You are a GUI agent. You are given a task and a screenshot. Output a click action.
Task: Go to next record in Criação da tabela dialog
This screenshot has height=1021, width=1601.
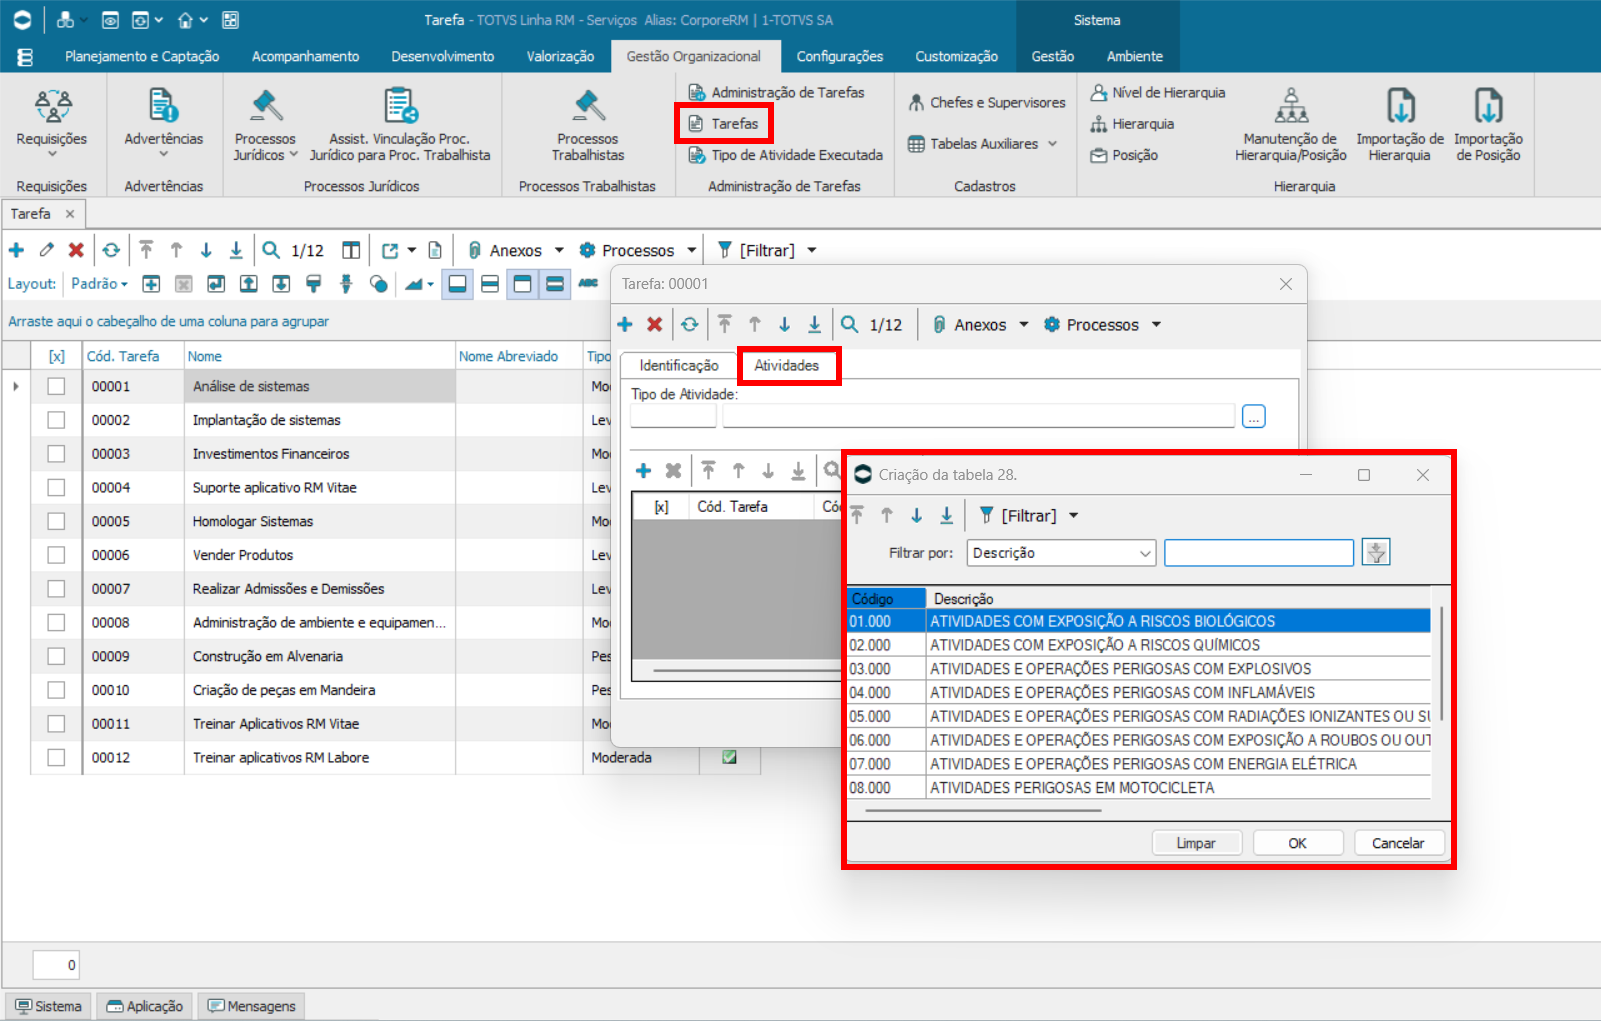tap(917, 515)
